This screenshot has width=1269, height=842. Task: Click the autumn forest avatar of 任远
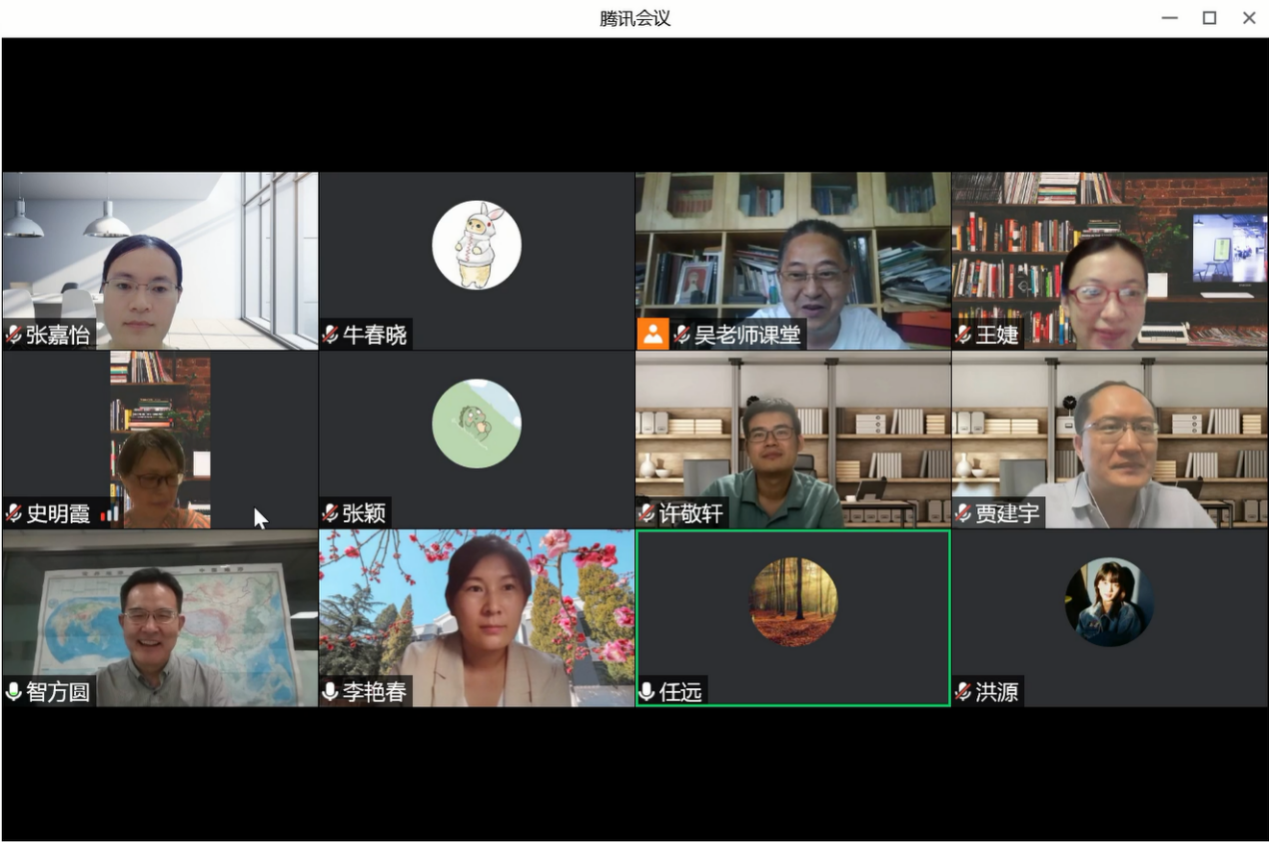click(x=794, y=602)
